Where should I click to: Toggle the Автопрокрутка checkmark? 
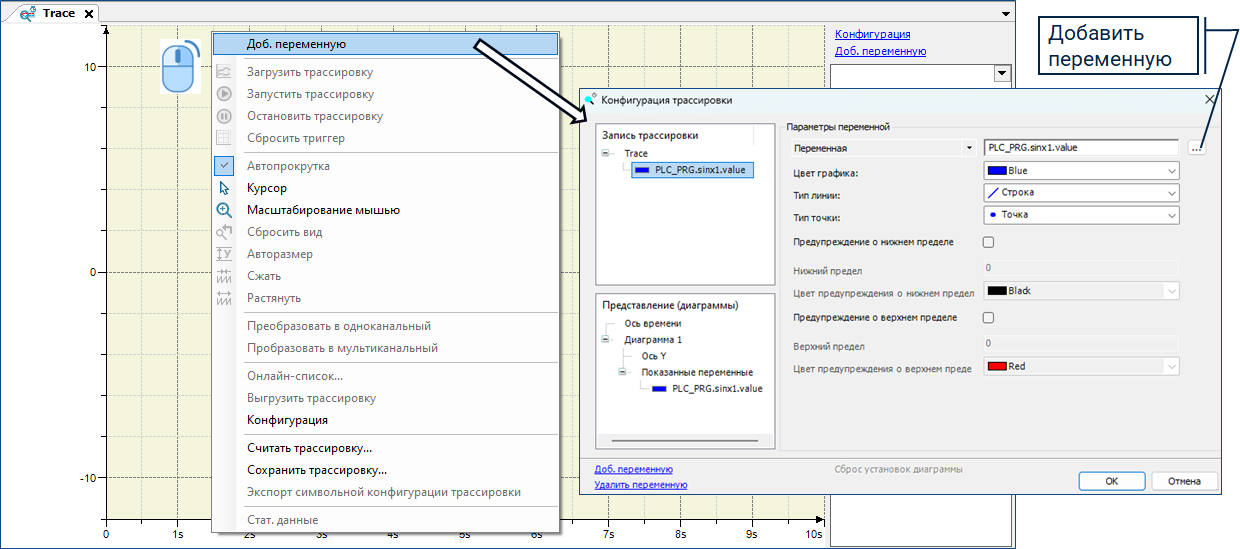point(225,166)
